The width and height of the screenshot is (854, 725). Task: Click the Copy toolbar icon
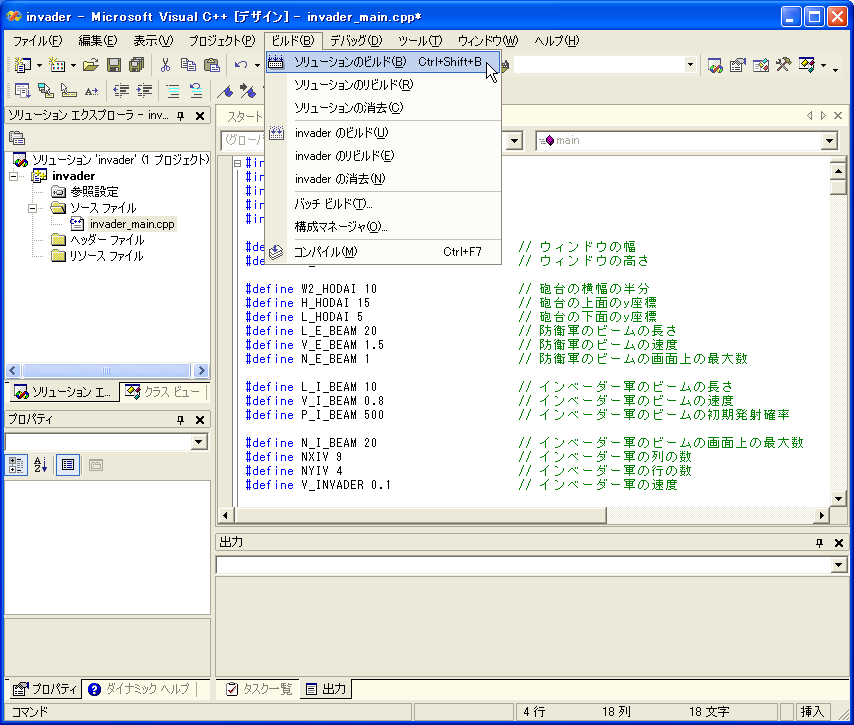point(188,65)
